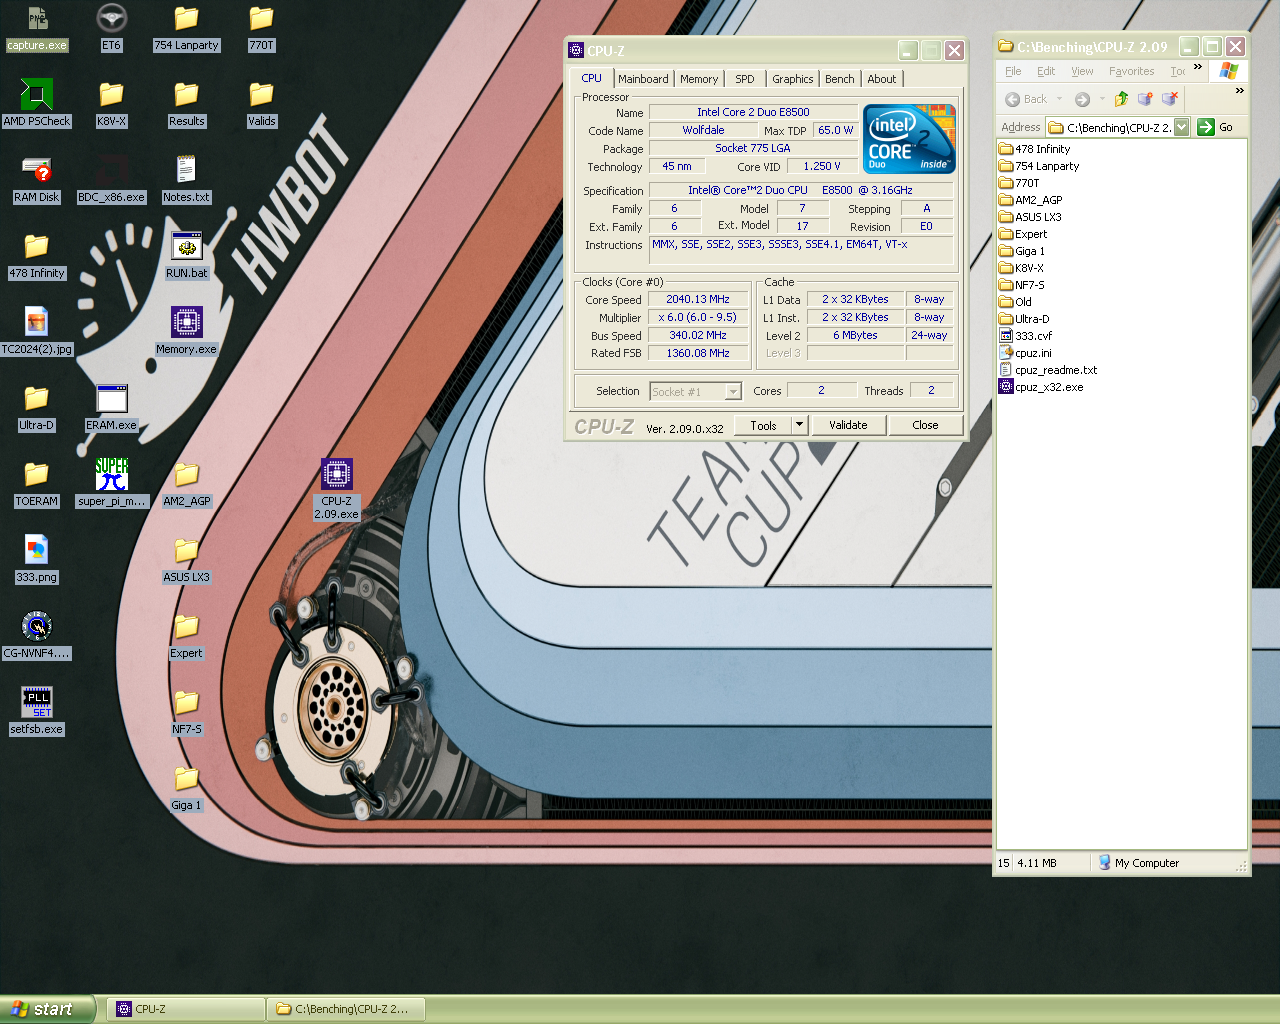
Task: Open the Graphics tab
Action: click(793, 79)
